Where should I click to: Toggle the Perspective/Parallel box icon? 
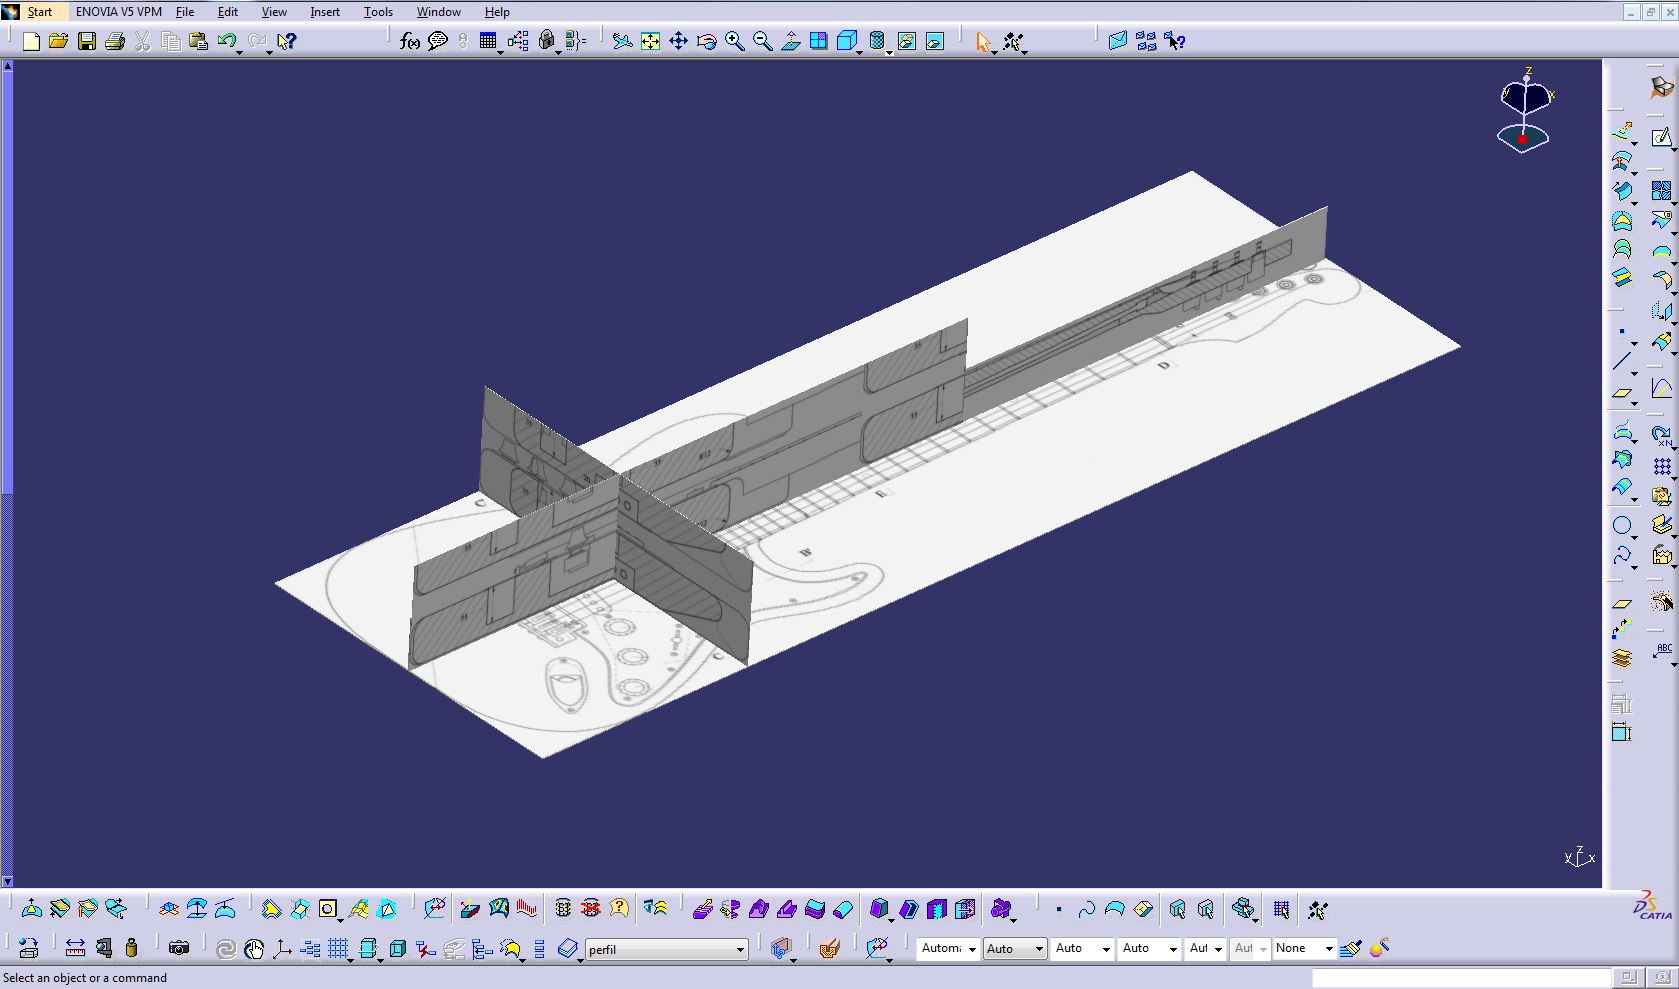(x=397, y=948)
